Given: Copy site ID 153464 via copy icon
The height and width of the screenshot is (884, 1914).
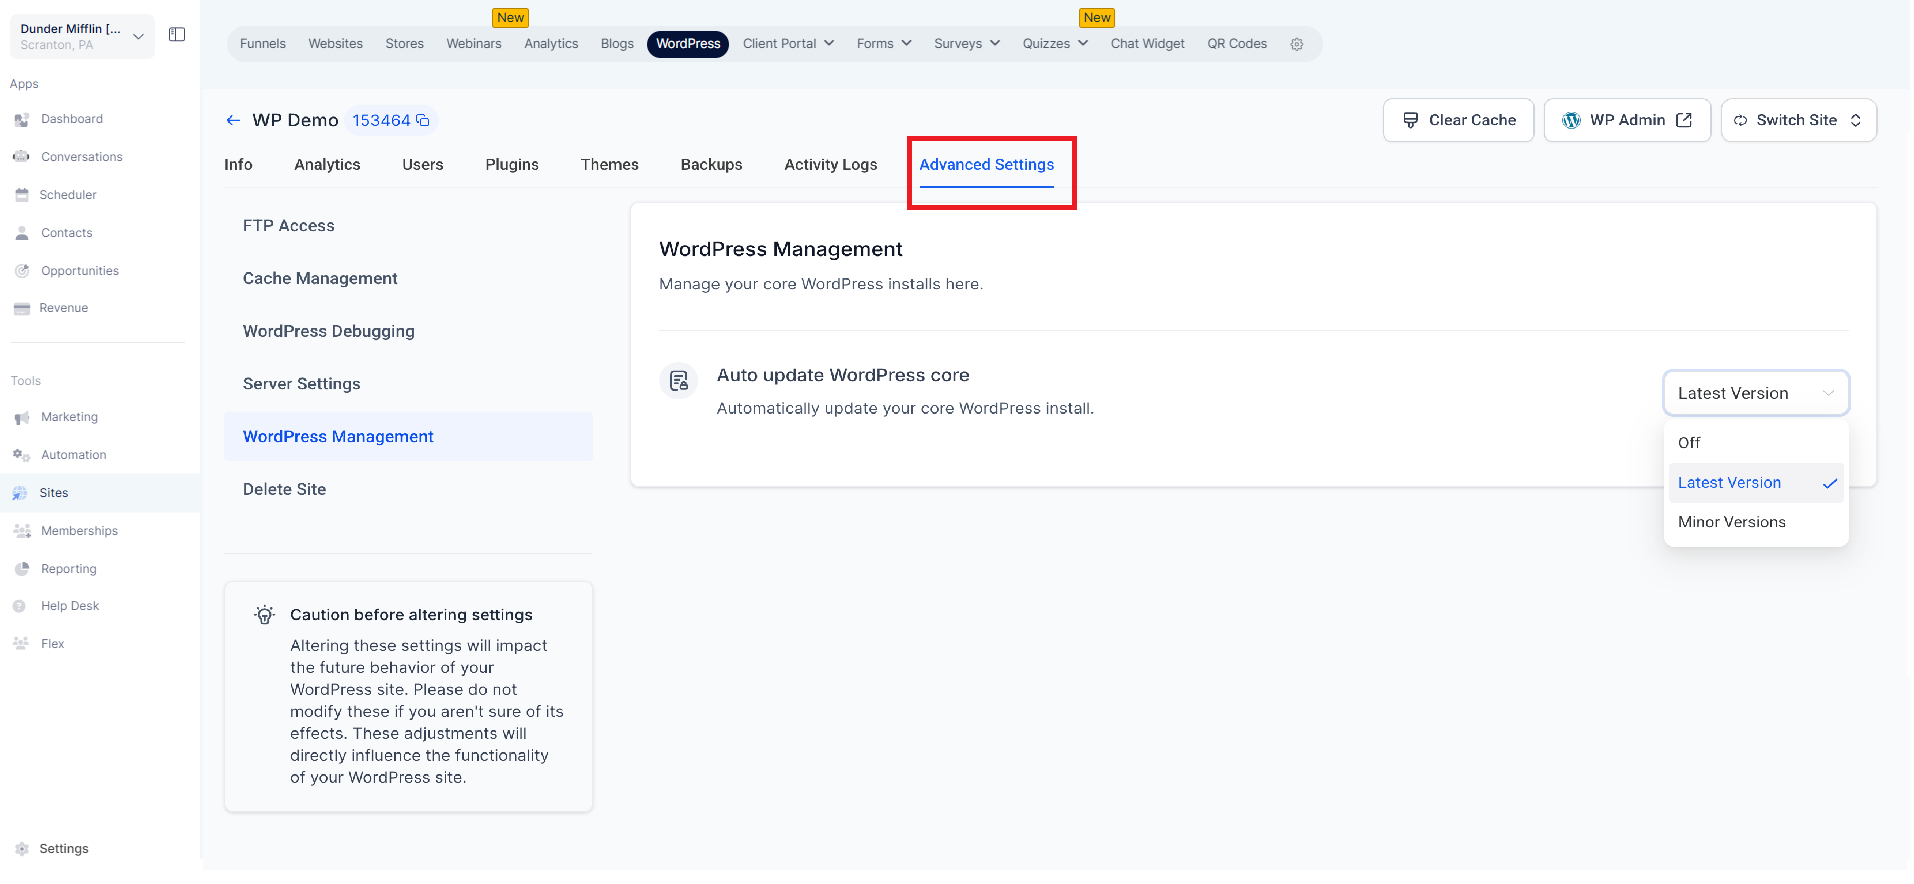Looking at the screenshot, I should coord(423,120).
